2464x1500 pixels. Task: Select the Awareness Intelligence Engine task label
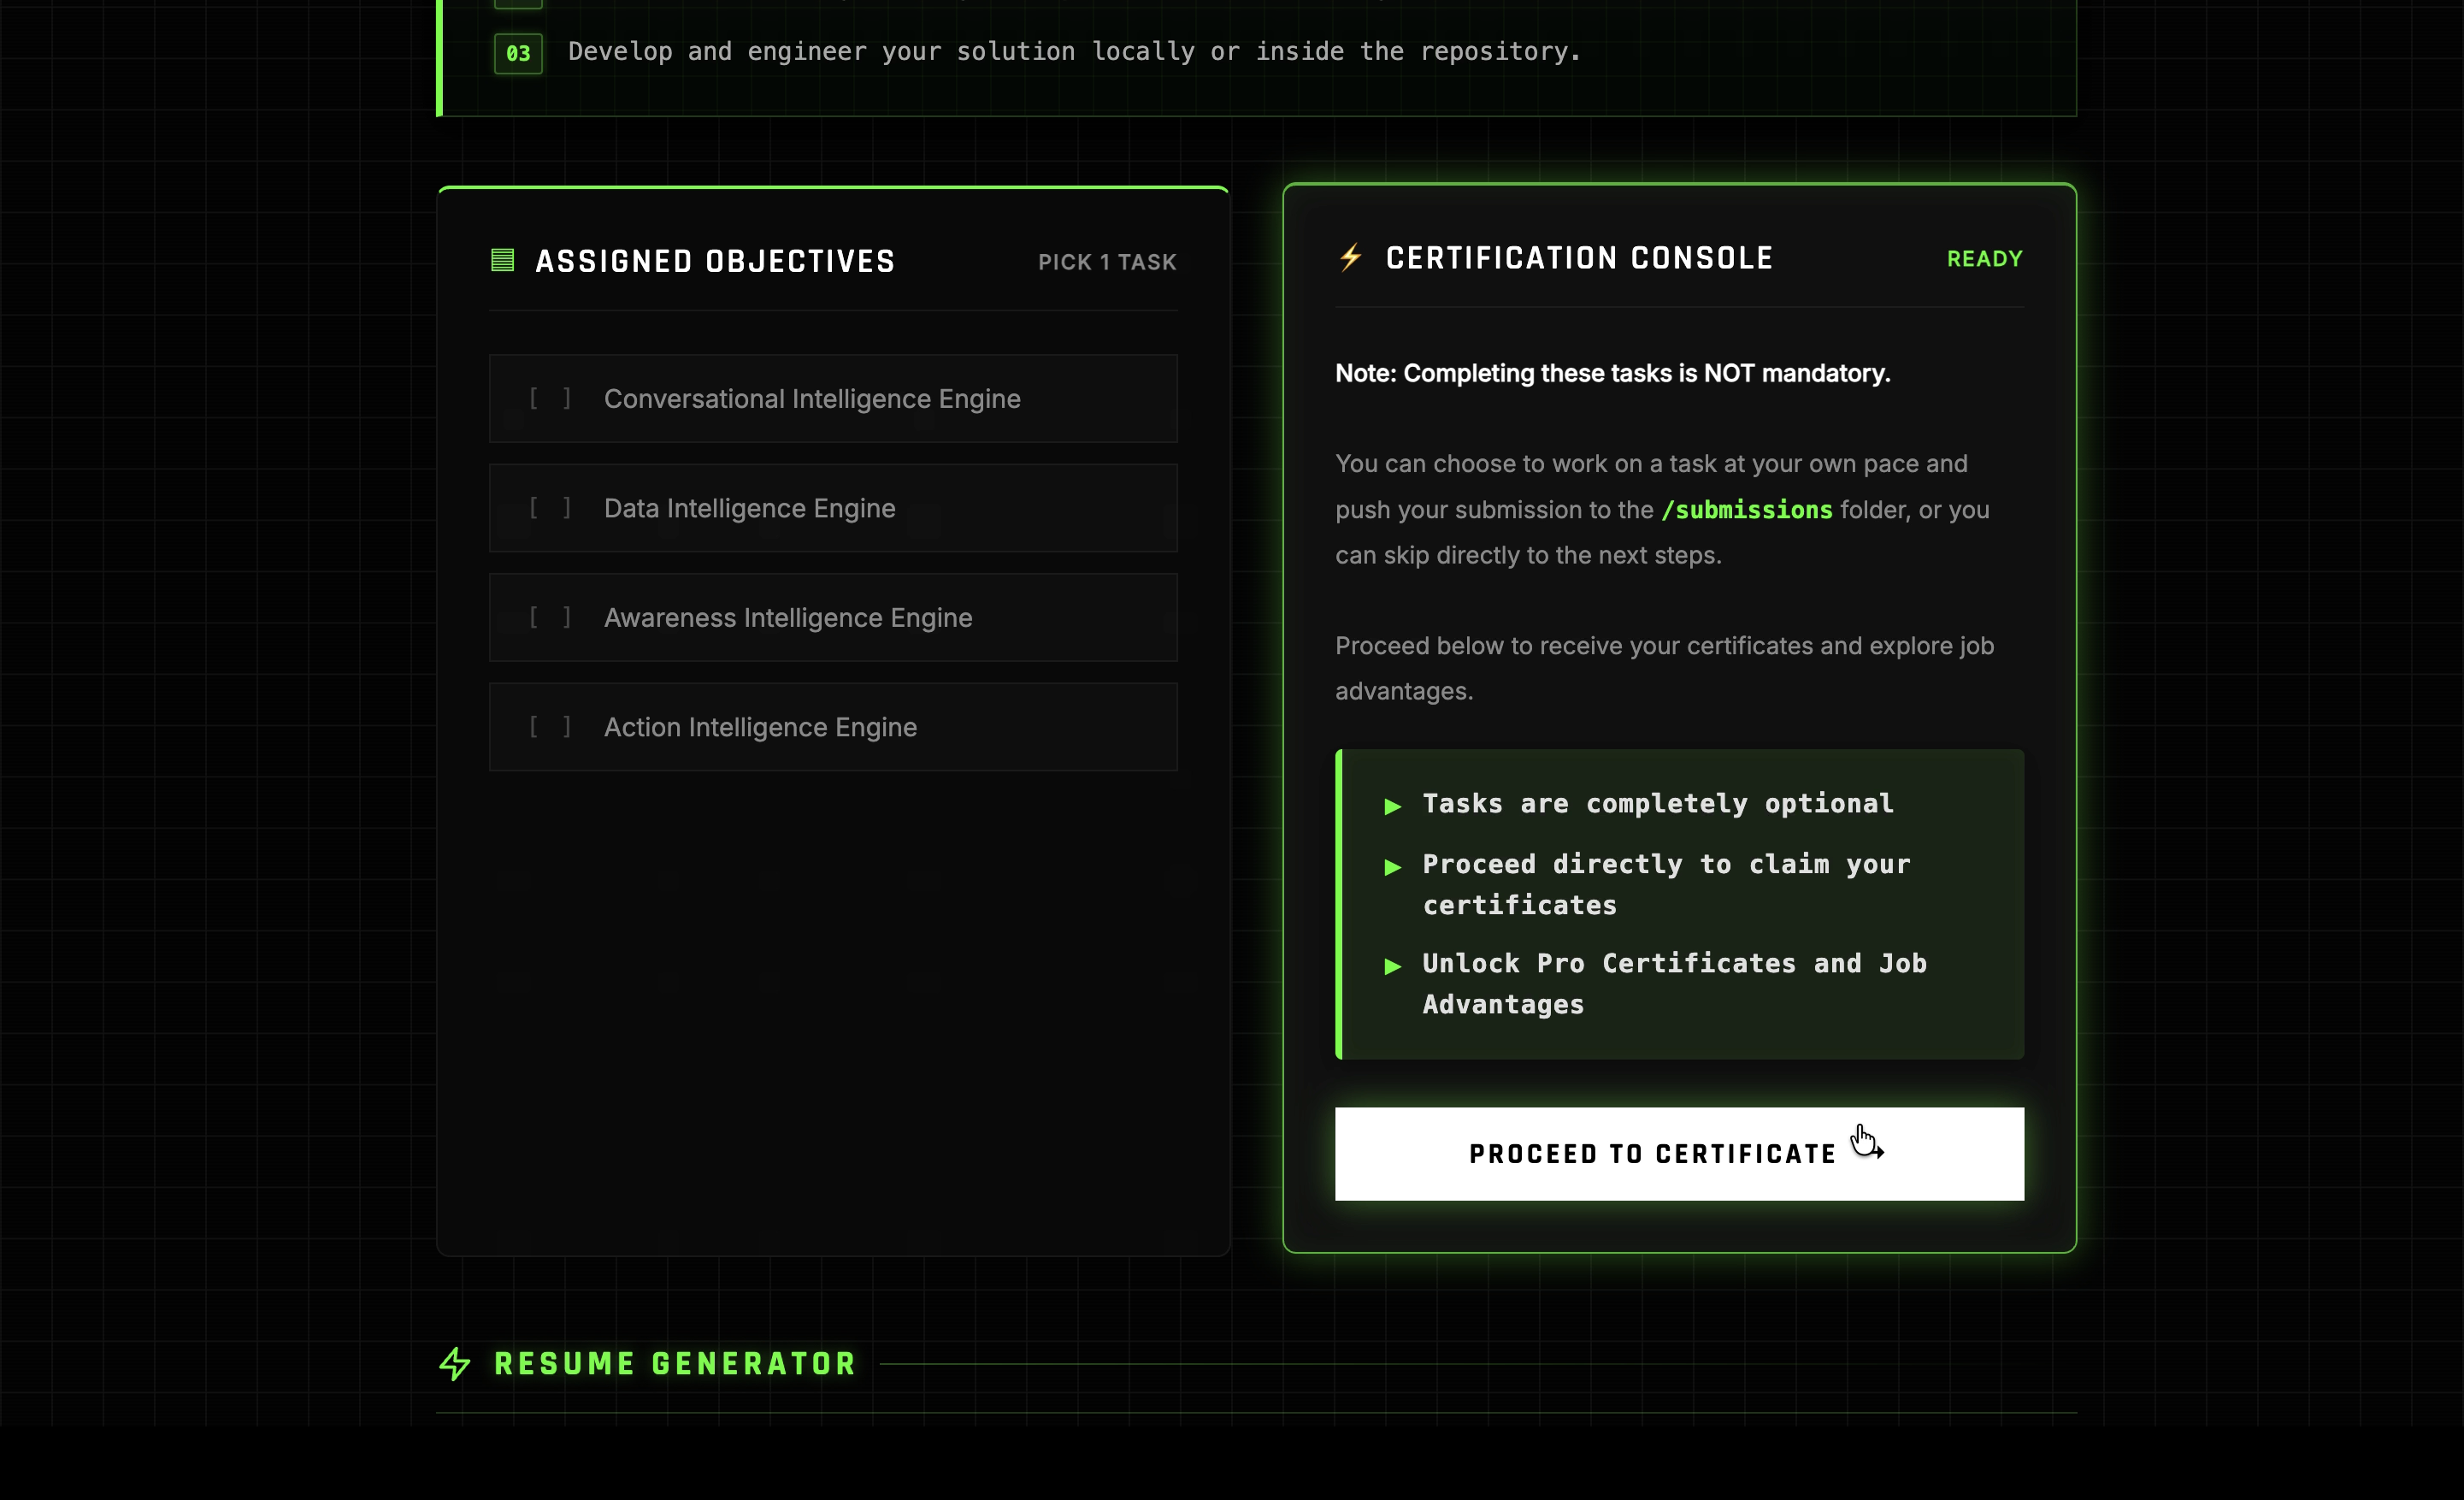(x=788, y=618)
